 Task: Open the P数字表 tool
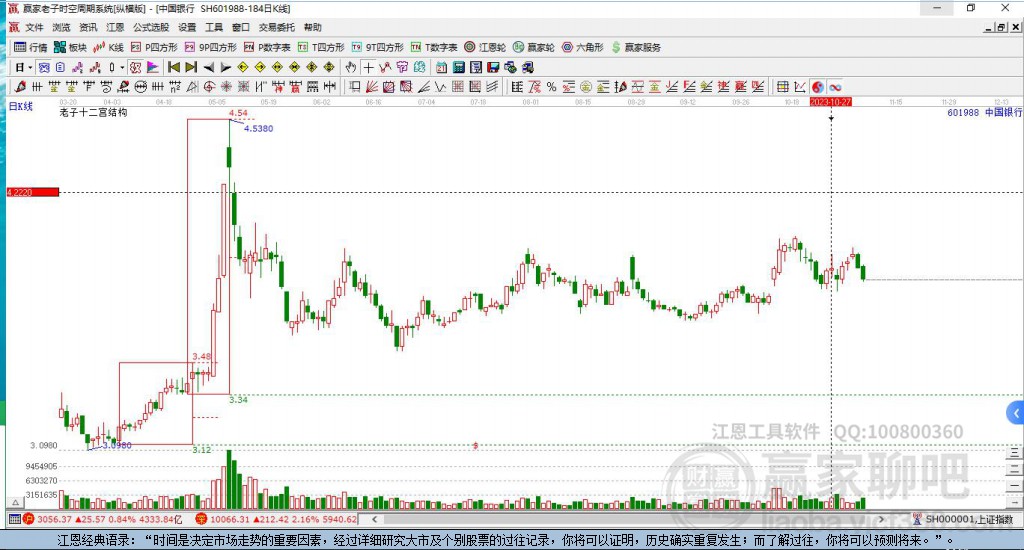(x=267, y=47)
